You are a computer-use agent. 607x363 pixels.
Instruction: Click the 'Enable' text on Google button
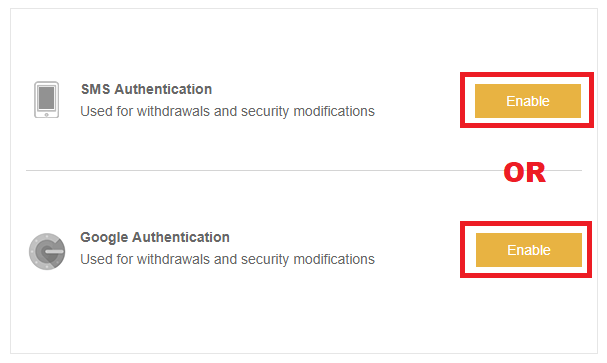(529, 250)
